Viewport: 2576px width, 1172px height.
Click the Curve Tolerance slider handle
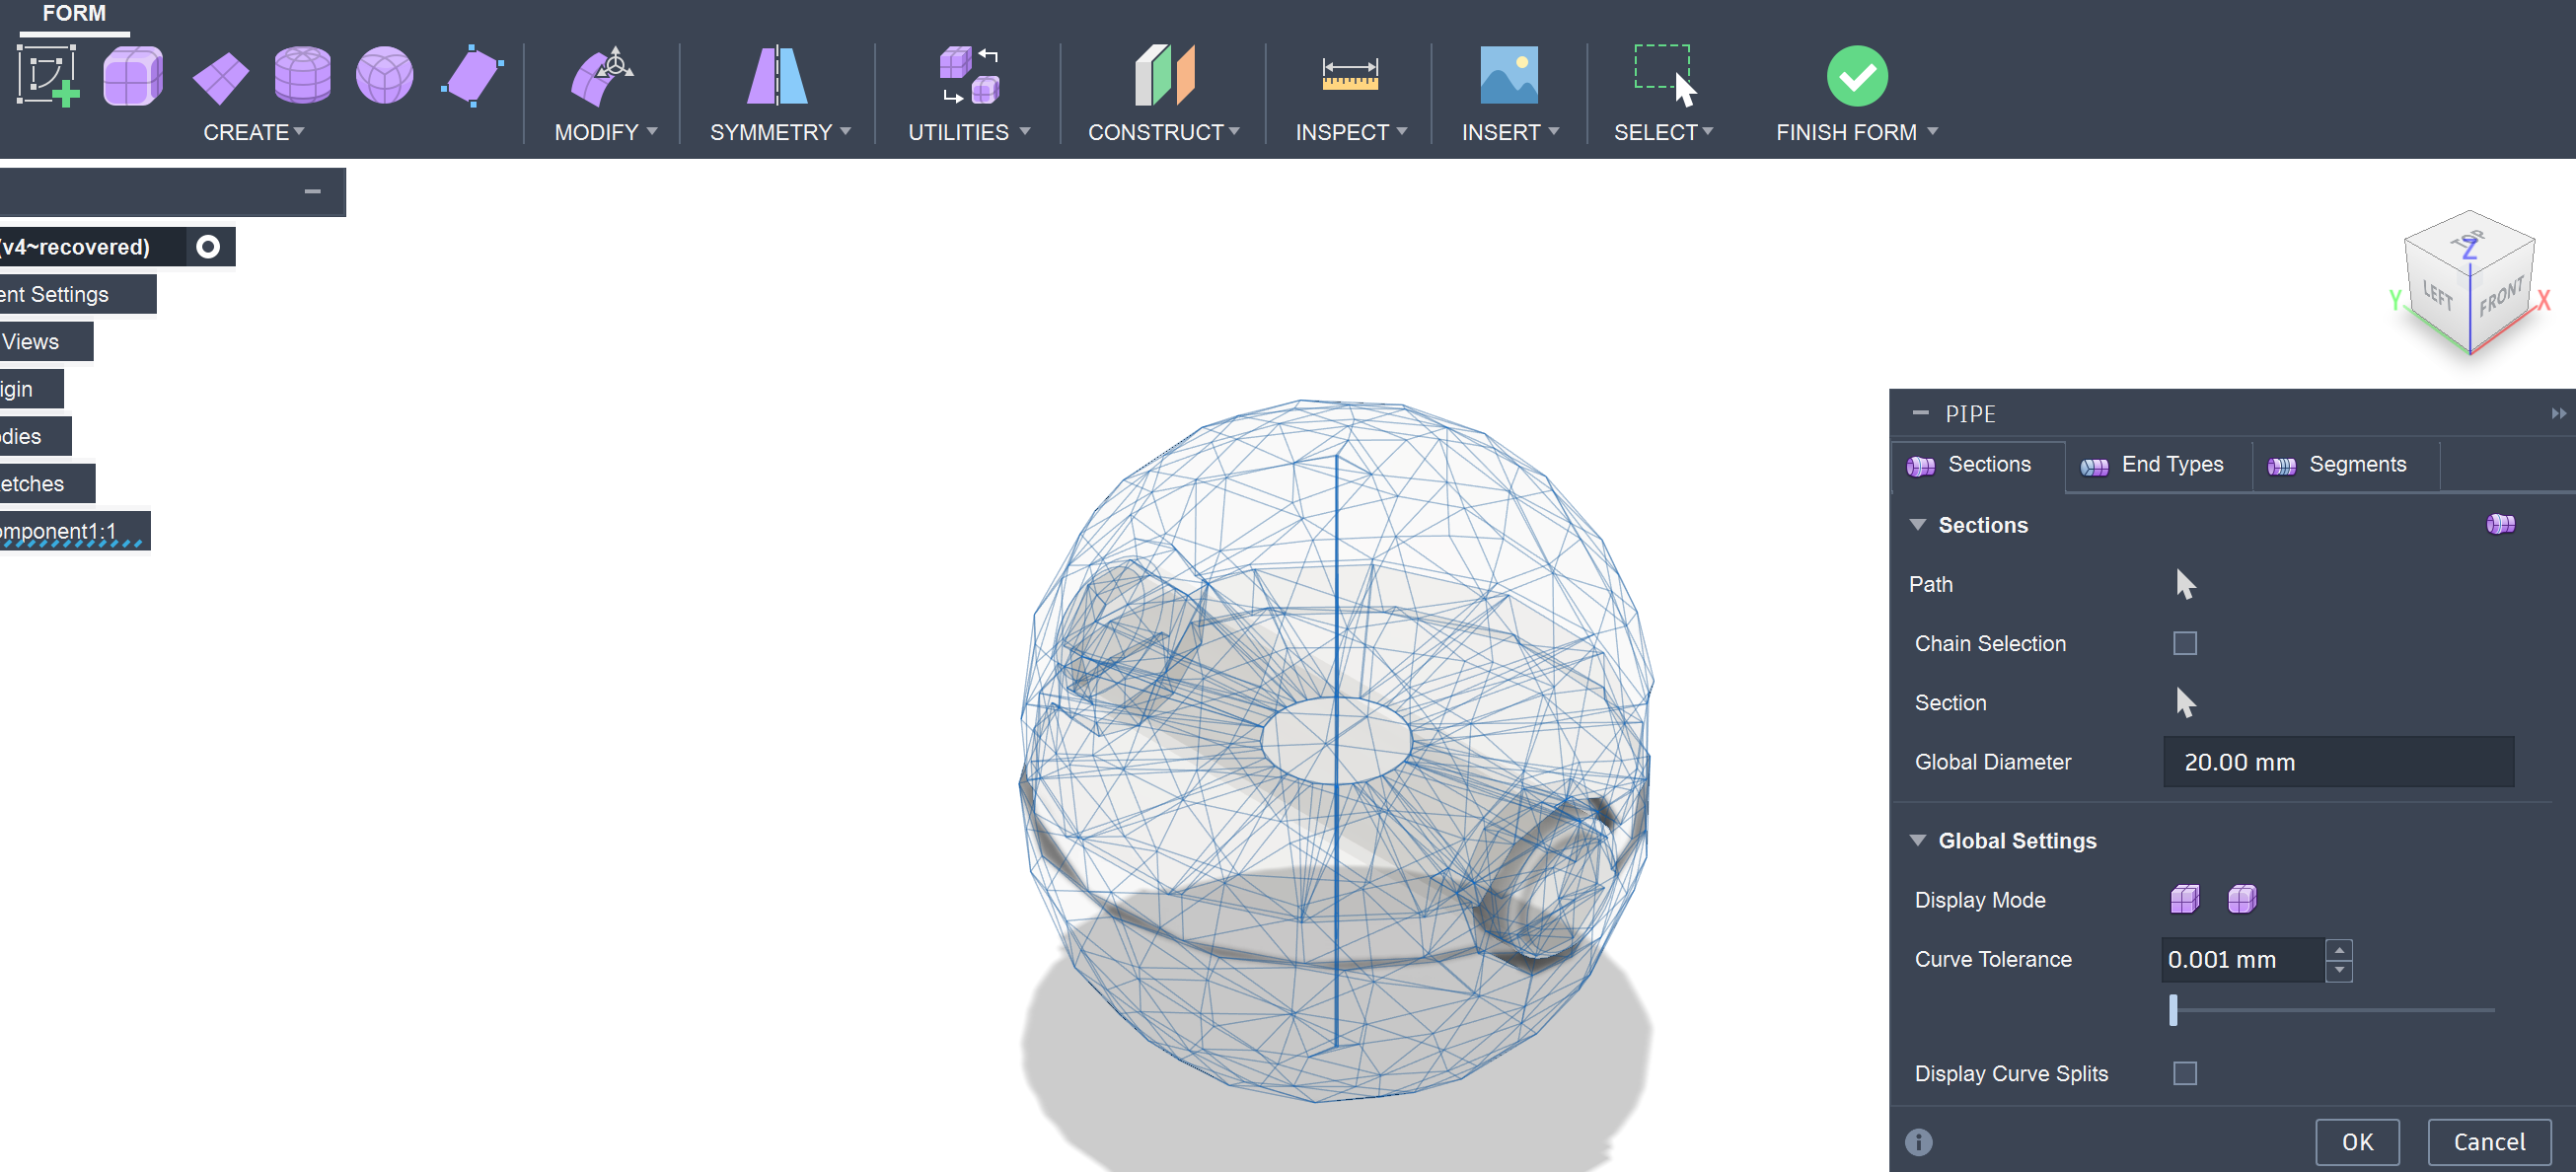click(x=2172, y=1010)
